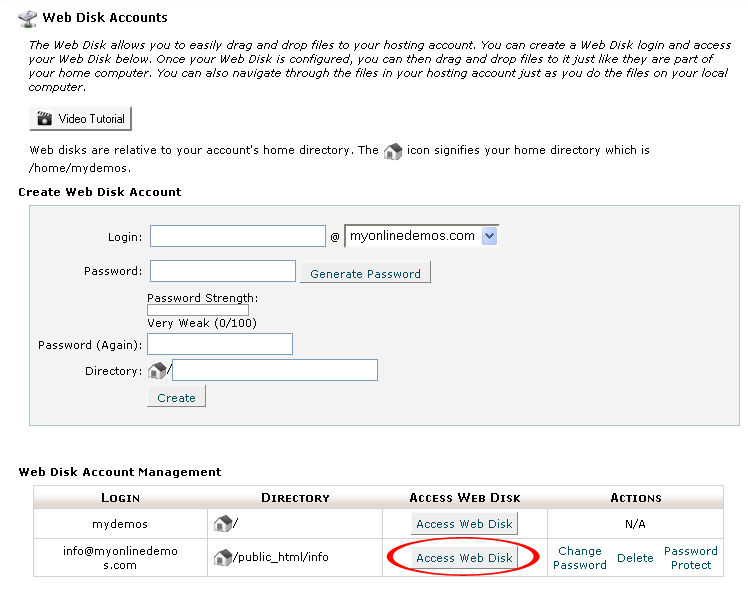
Task: Open the Video Tutorial
Action: pyautogui.click(x=80, y=118)
